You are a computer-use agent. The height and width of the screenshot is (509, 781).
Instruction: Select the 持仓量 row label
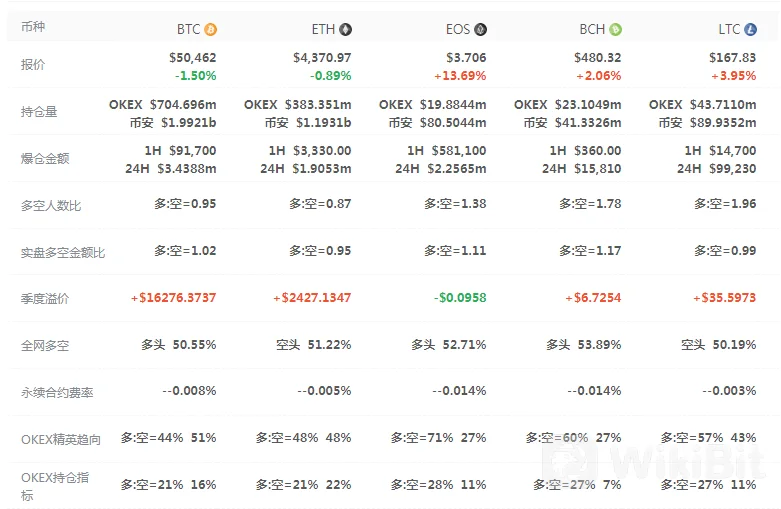tap(39, 112)
